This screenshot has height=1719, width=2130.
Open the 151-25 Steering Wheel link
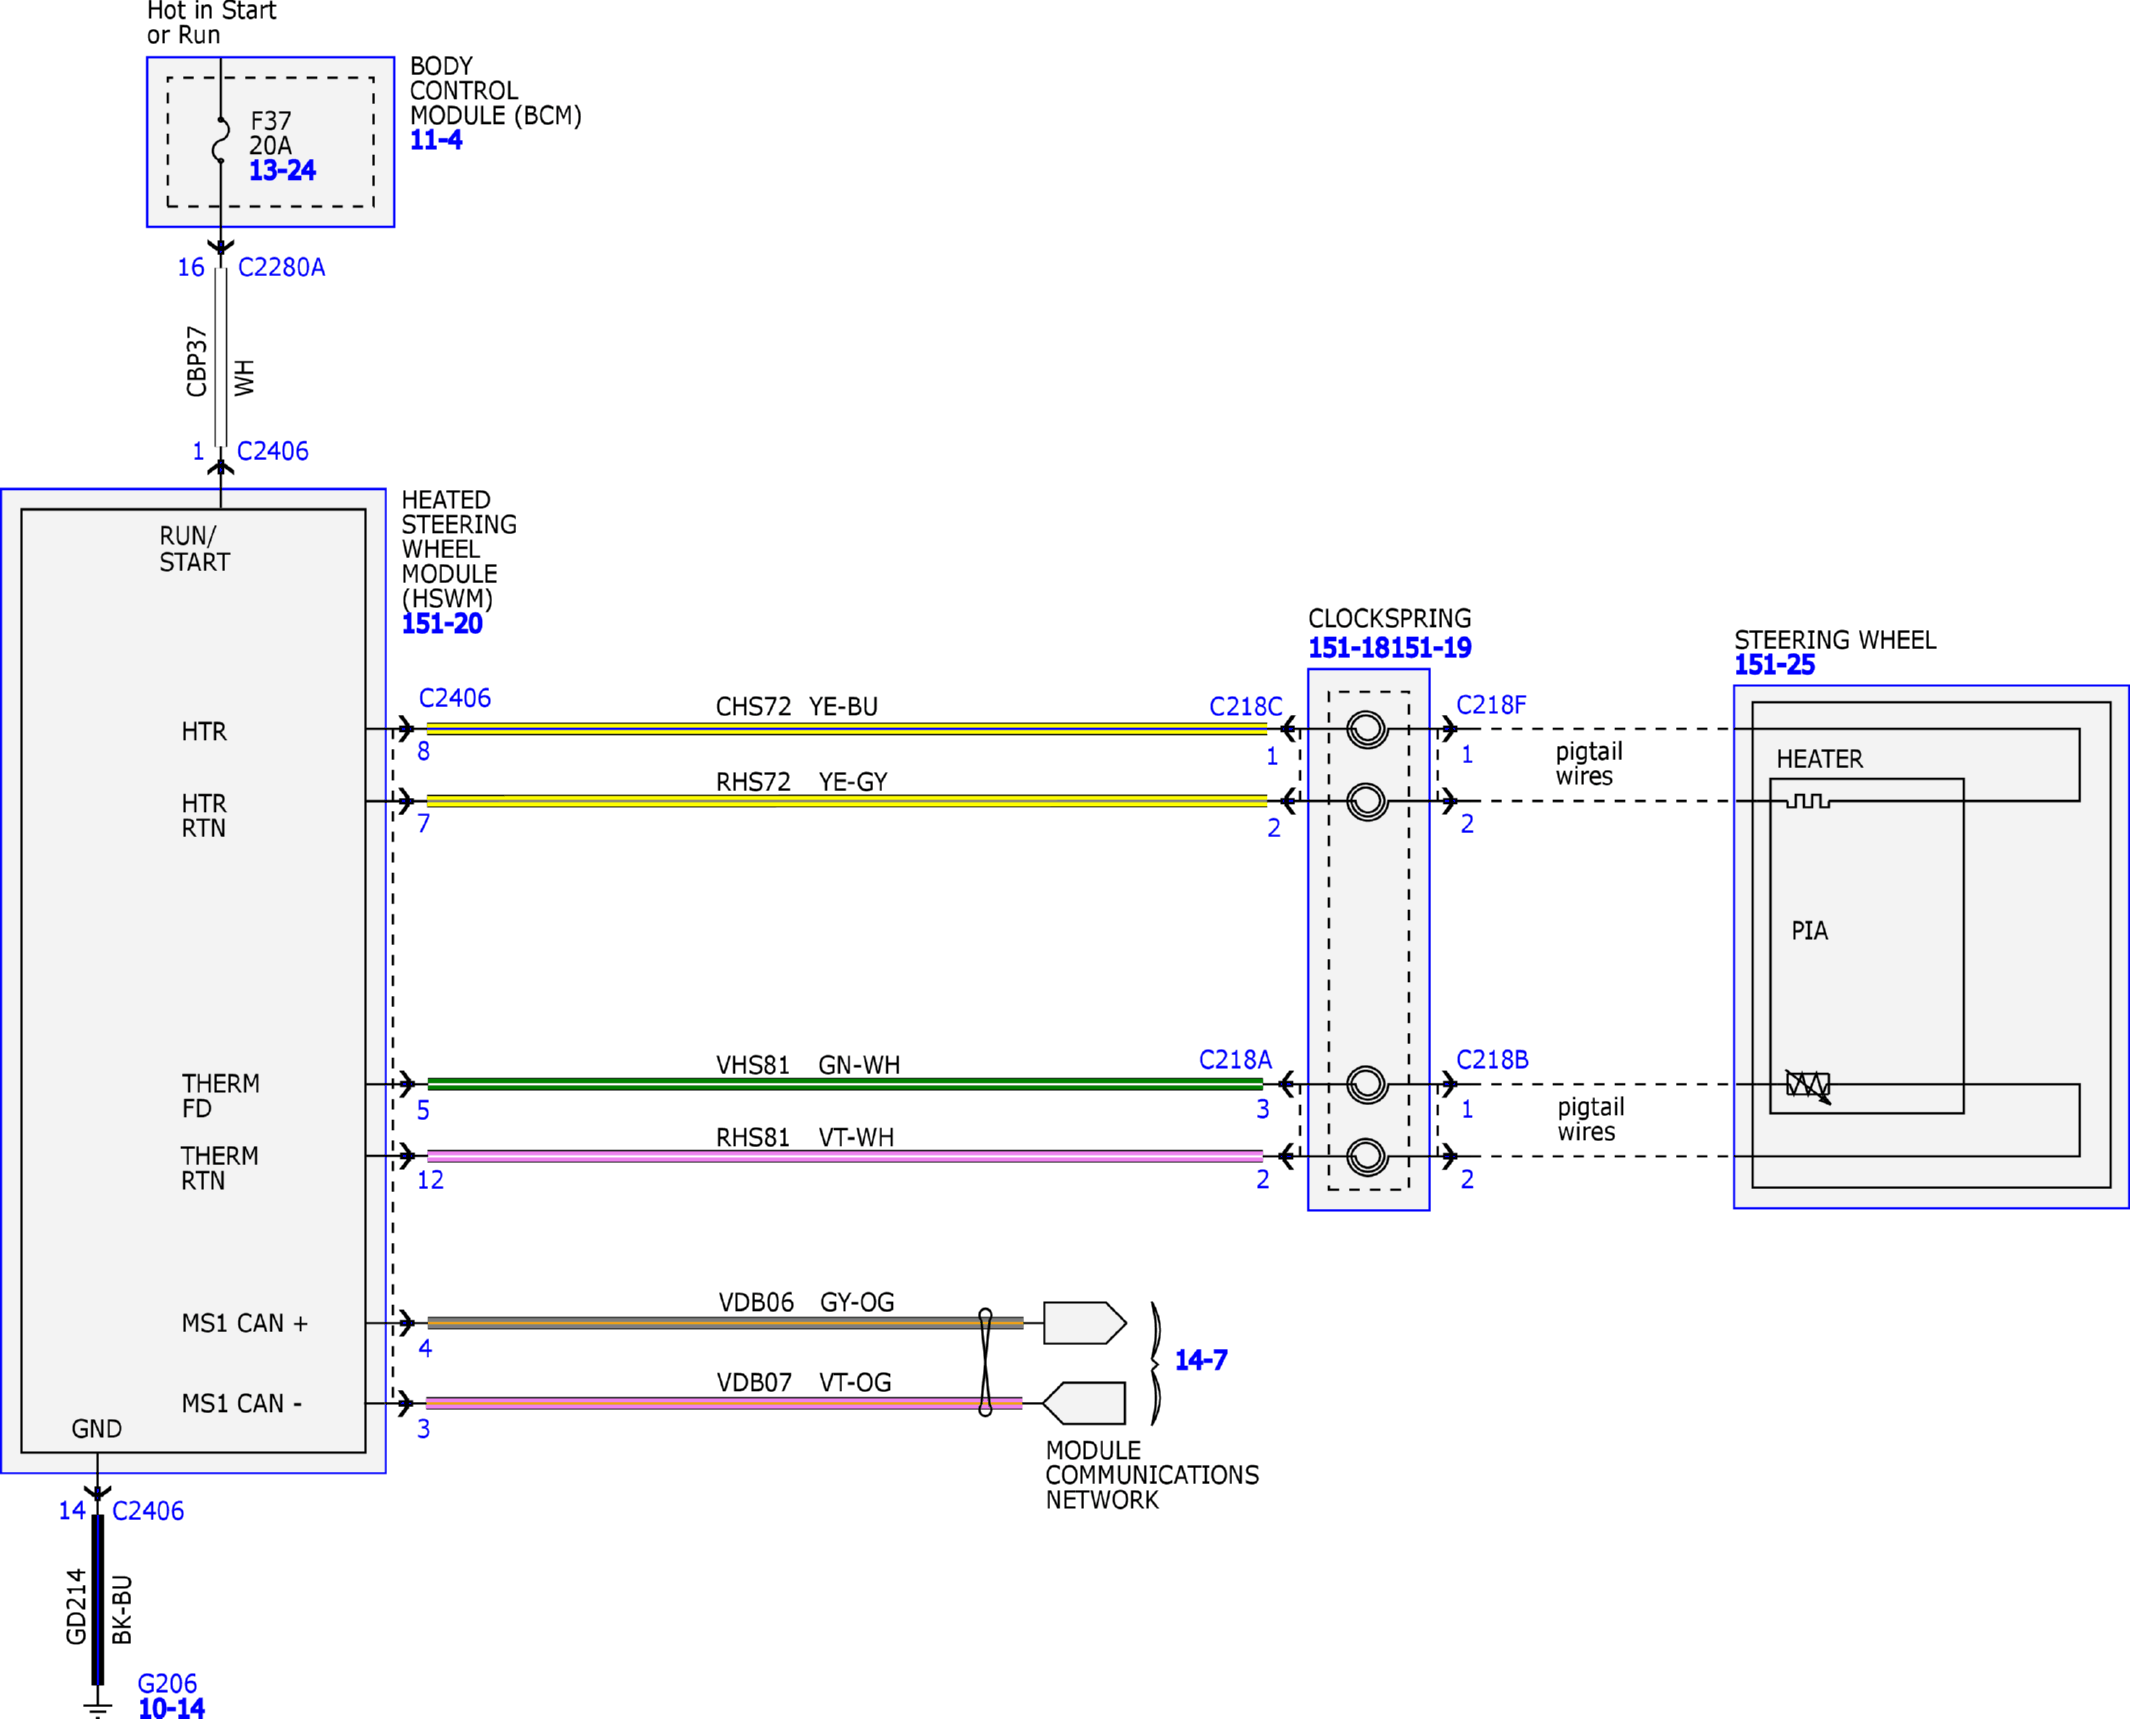click(1774, 665)
